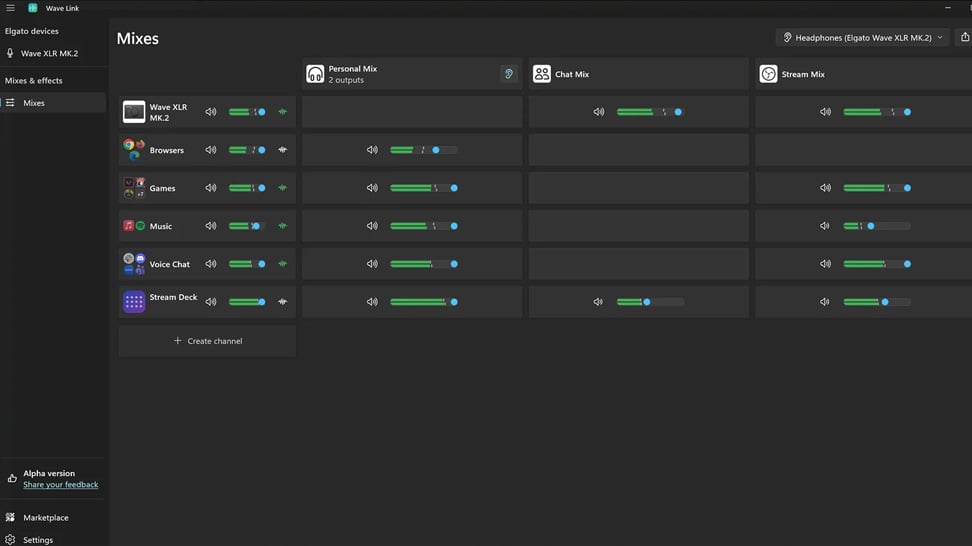Adjust Music volume slider in Stream Mix
This screenshot has height=546, width=972.
(877, 226)
